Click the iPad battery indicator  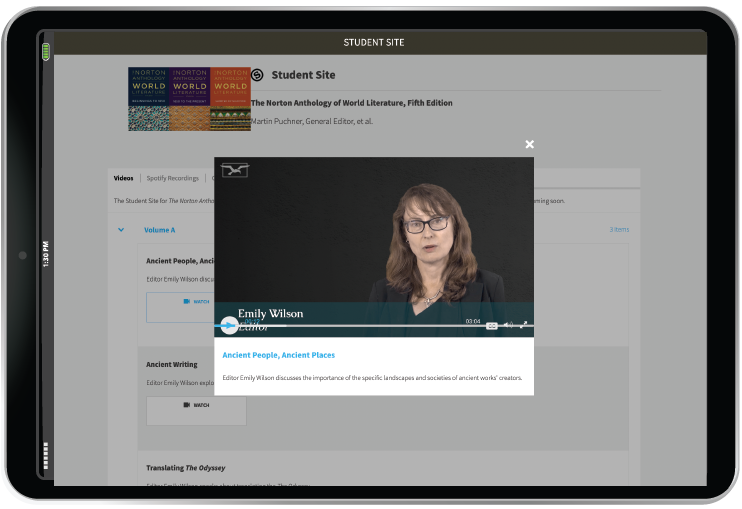[x=46, y=52]
